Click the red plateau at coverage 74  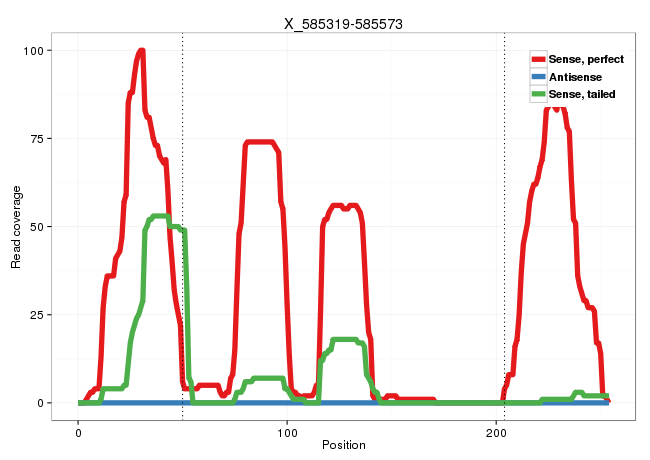[260, 142]
